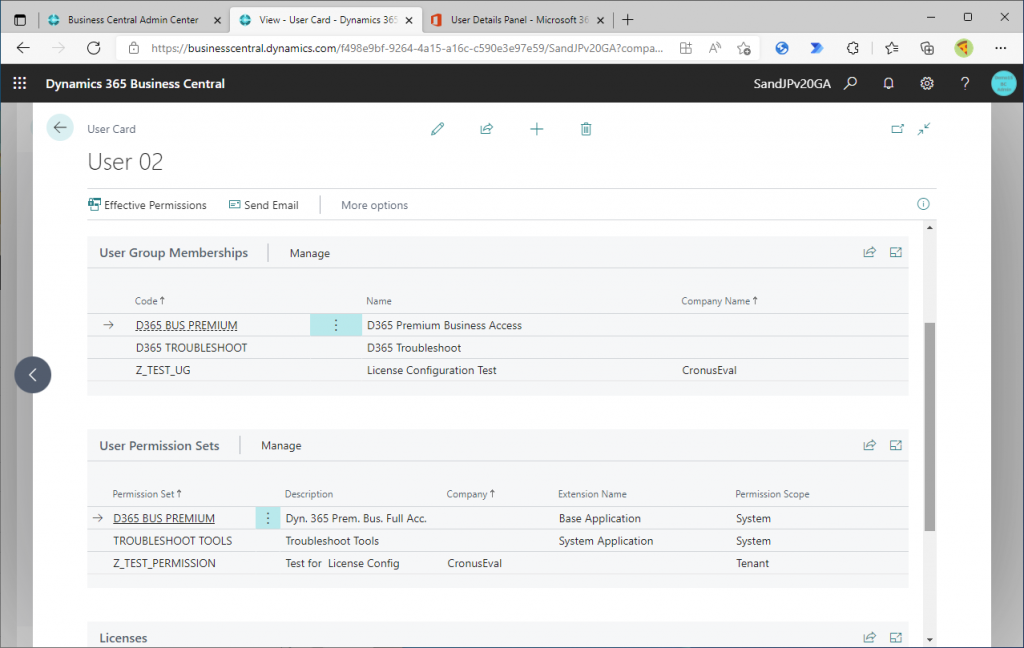Edit the user card with the pencil icon
Viewport: 1024px width, 648px height.
pyautogui.click(x=438, y=129)
